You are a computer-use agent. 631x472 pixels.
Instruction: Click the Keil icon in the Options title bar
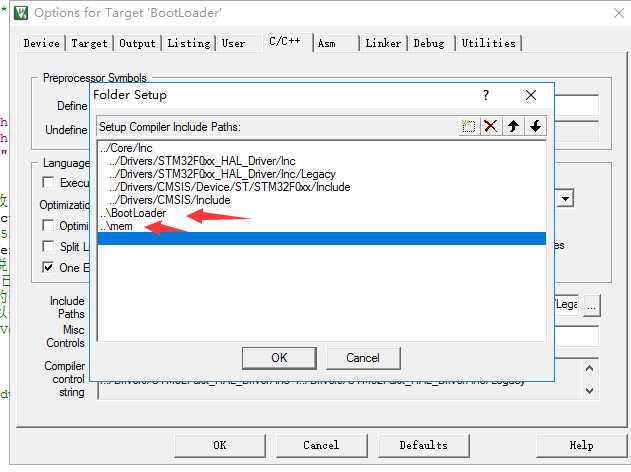pos(21,13)
